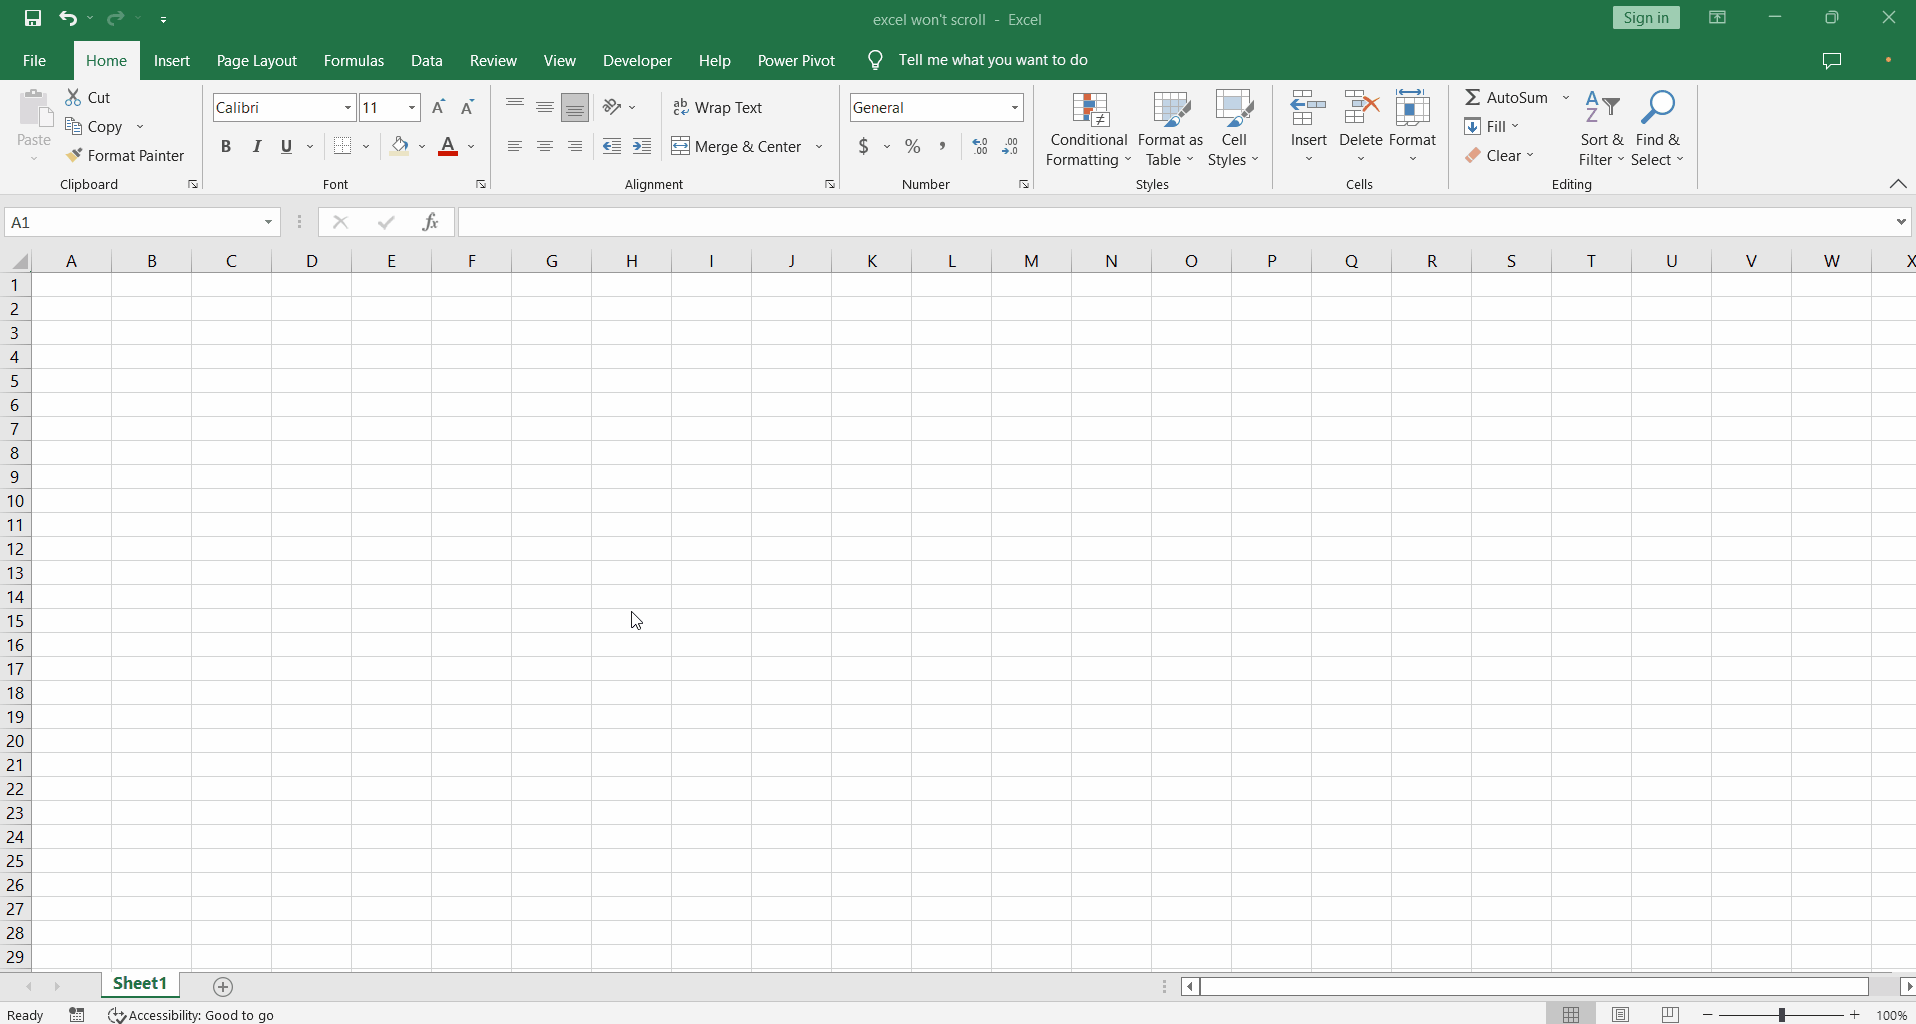1916x1024 pixels.
Task: Click the Increase Decimal icon
Action: (980, 146)
